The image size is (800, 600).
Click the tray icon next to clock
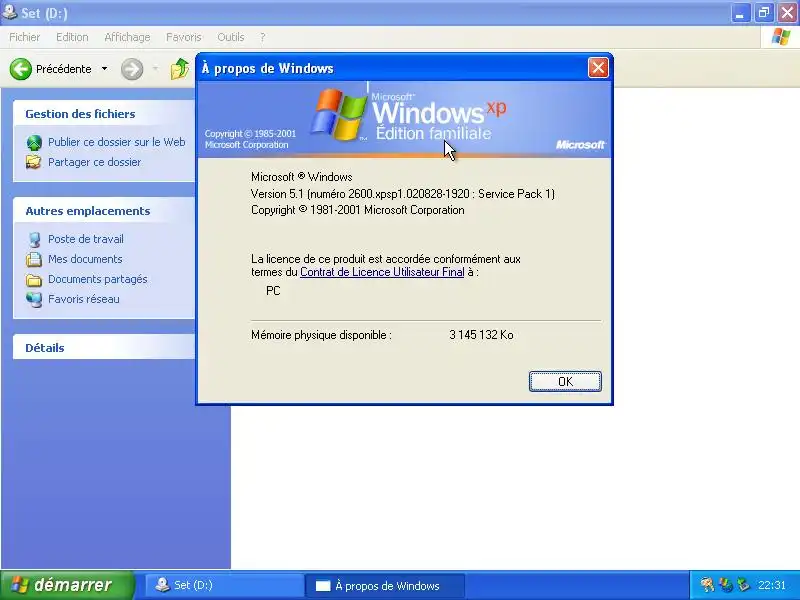pyautogui.click(x=743, y=585)
